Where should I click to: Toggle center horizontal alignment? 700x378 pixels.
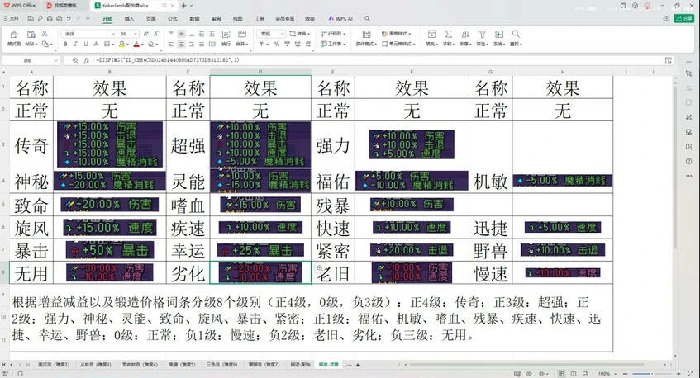click(181, 44)
